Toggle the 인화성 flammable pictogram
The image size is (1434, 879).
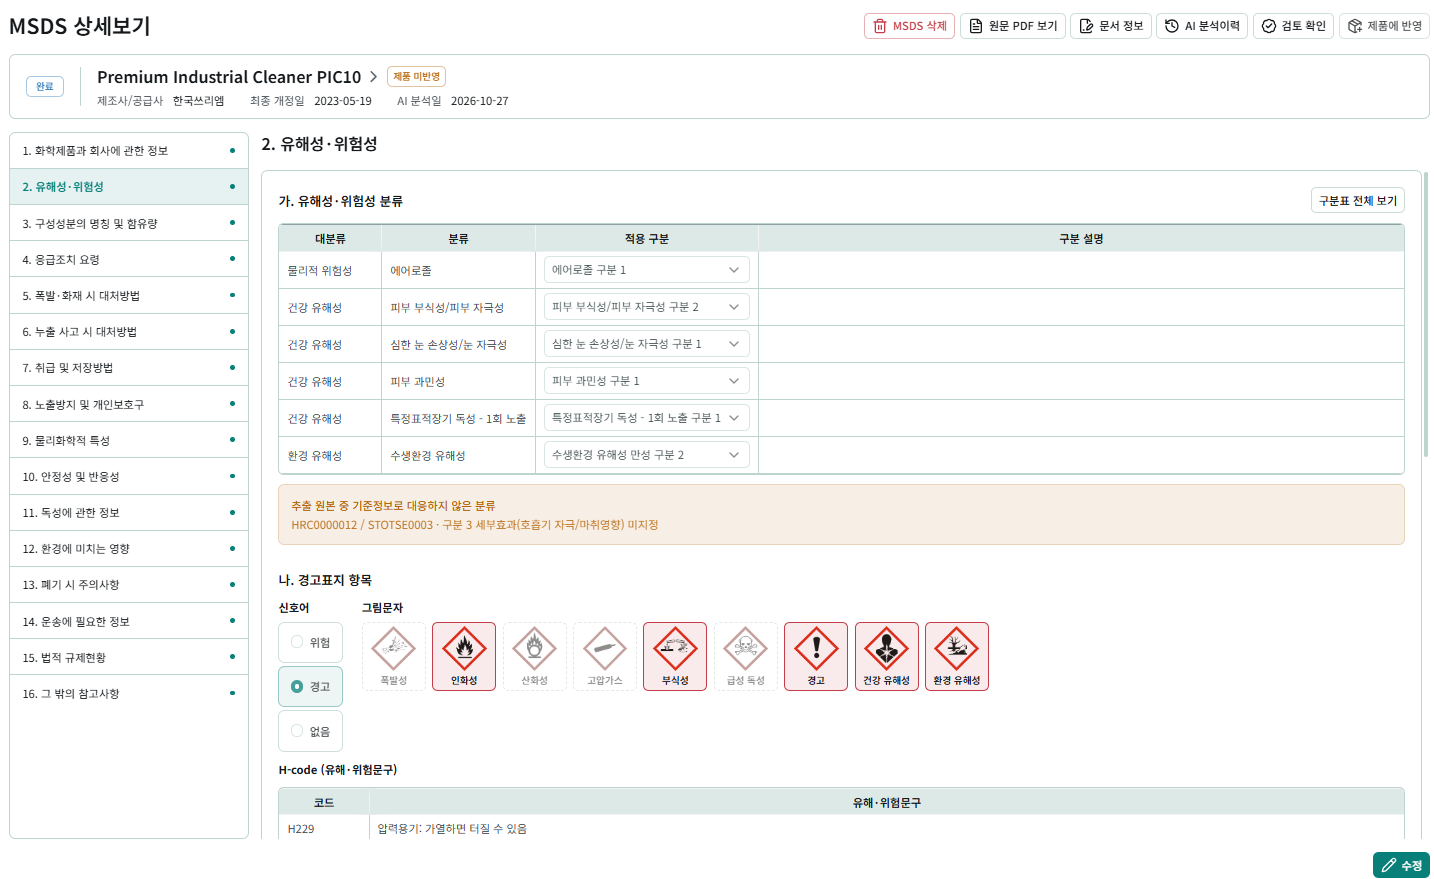464,656
